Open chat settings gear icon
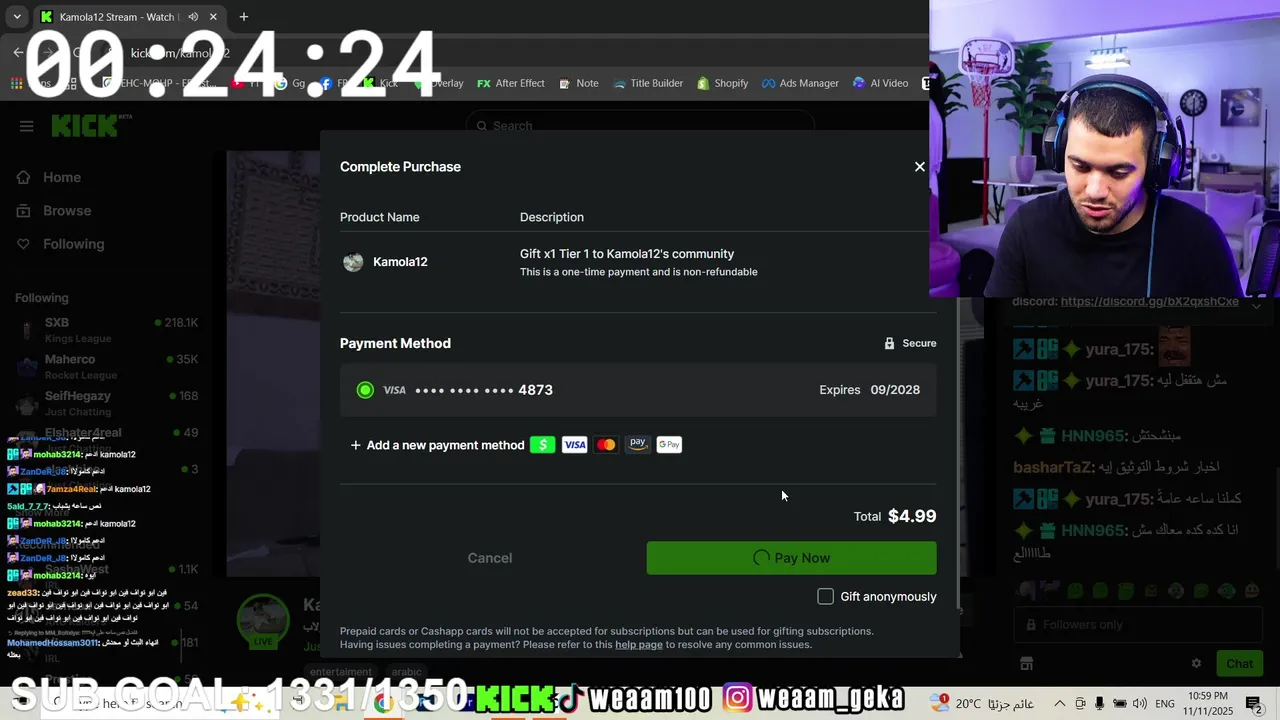 pos(1196,664)
